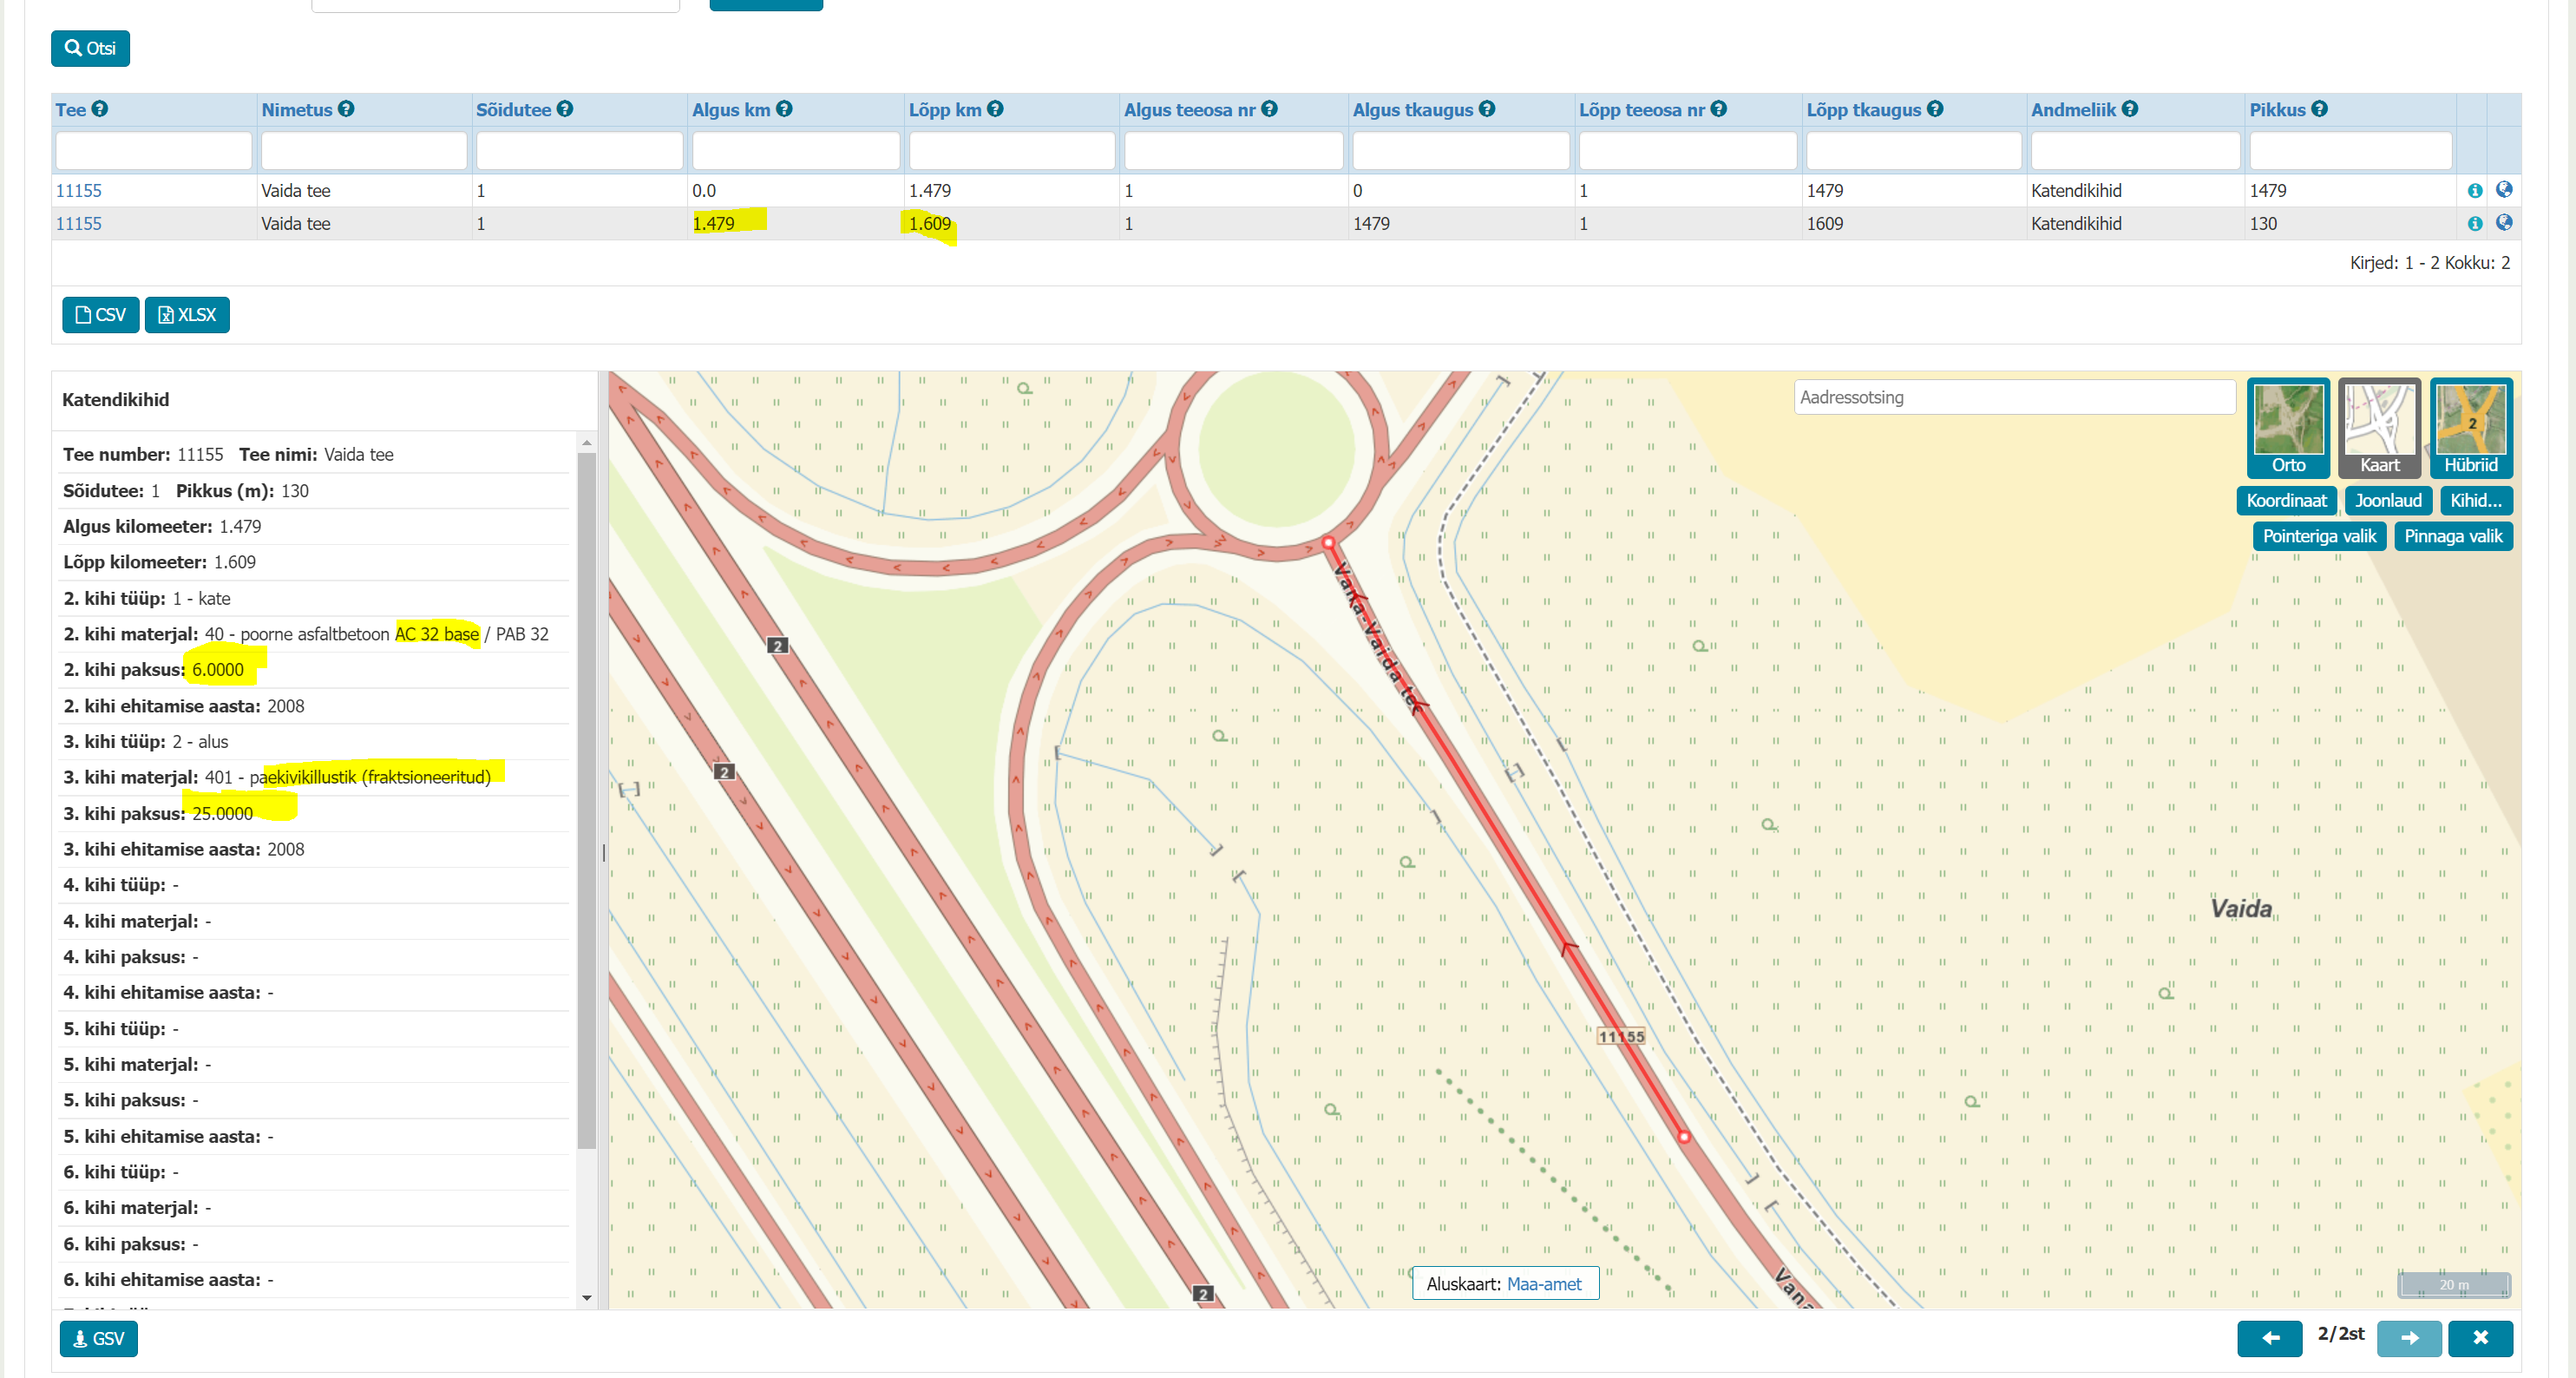Sort by Nimetus column header
Viewport: 2576px width, 1378px height.
click(297, 110)
